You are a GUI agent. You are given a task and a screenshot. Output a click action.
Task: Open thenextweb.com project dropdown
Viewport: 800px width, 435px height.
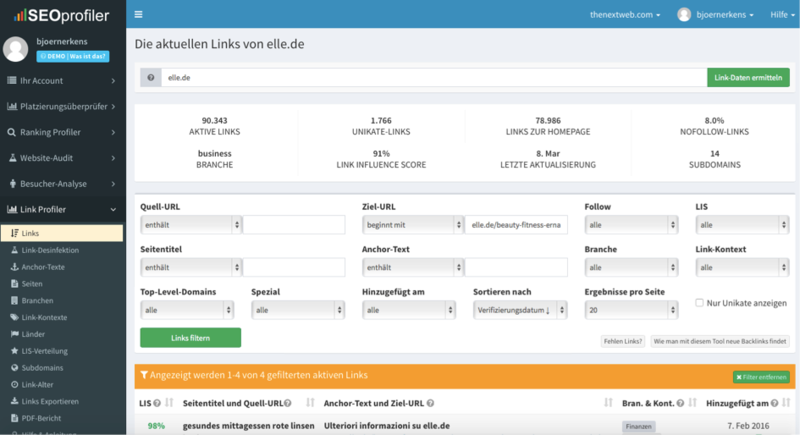point(625,15)
